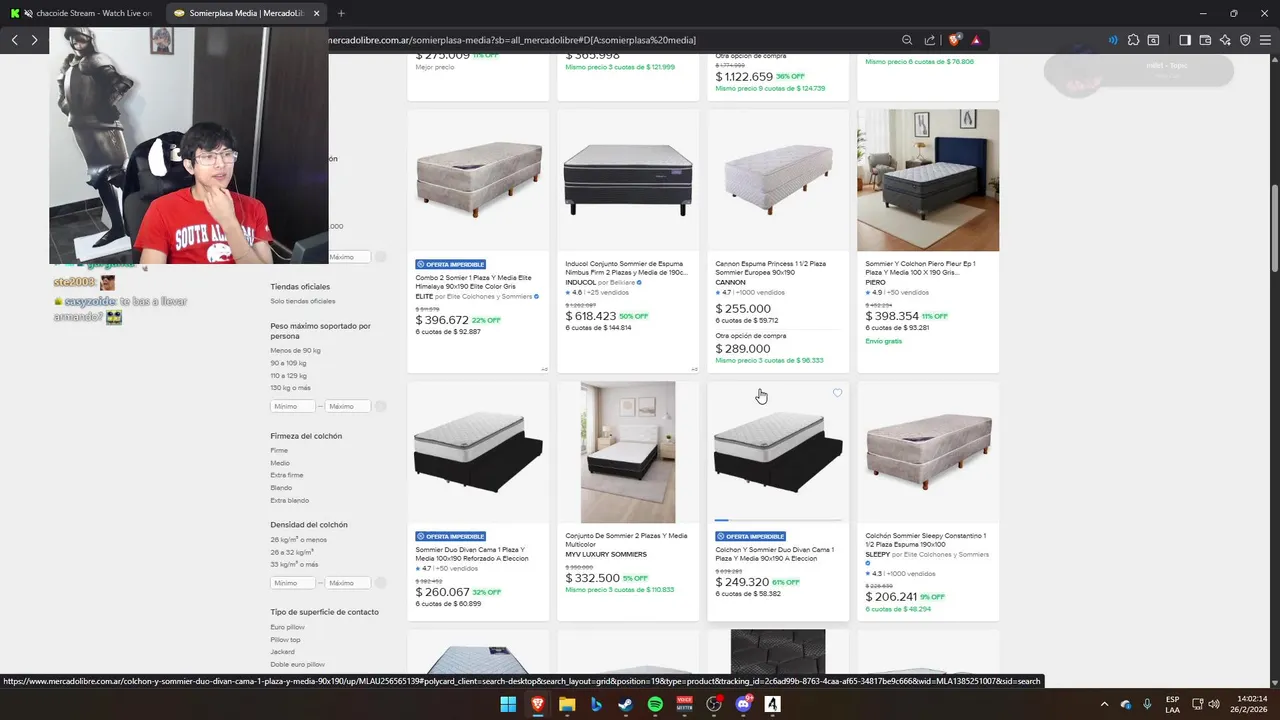Apply the weight range round arrow button
The image size is (1280, 720).
pyautogui.click(x=381, y=406)
